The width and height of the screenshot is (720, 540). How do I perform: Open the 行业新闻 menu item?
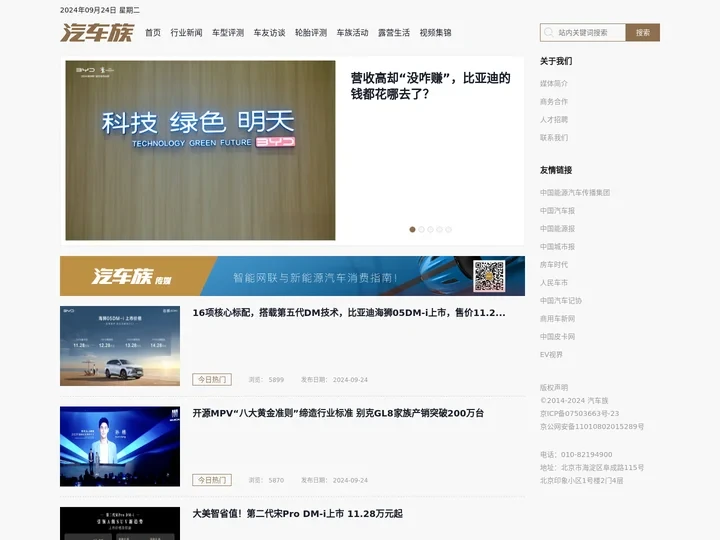click(186, 33)
